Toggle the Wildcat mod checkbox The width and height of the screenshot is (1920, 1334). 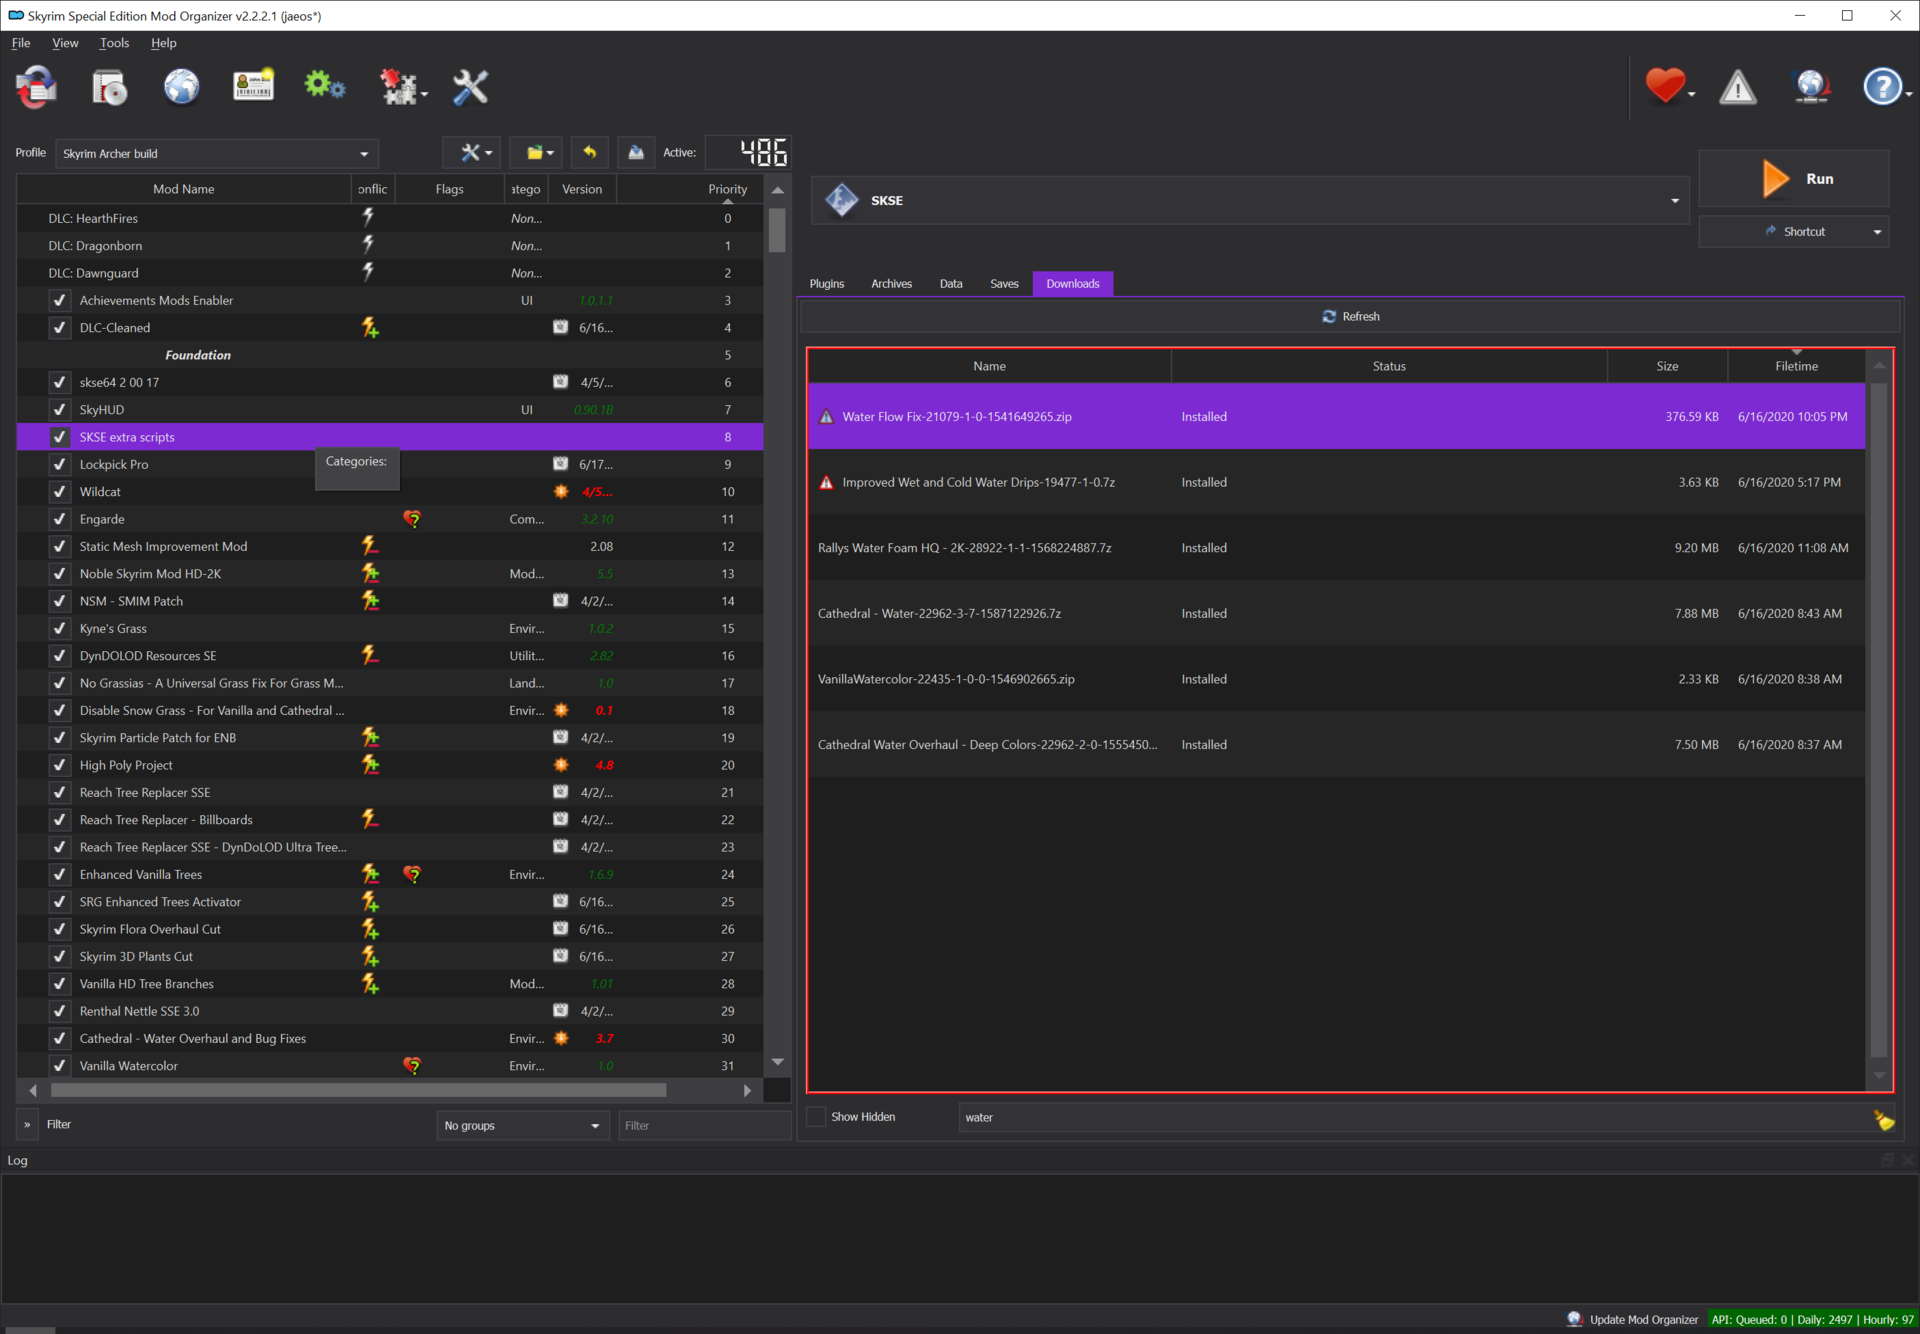[60, 492]
